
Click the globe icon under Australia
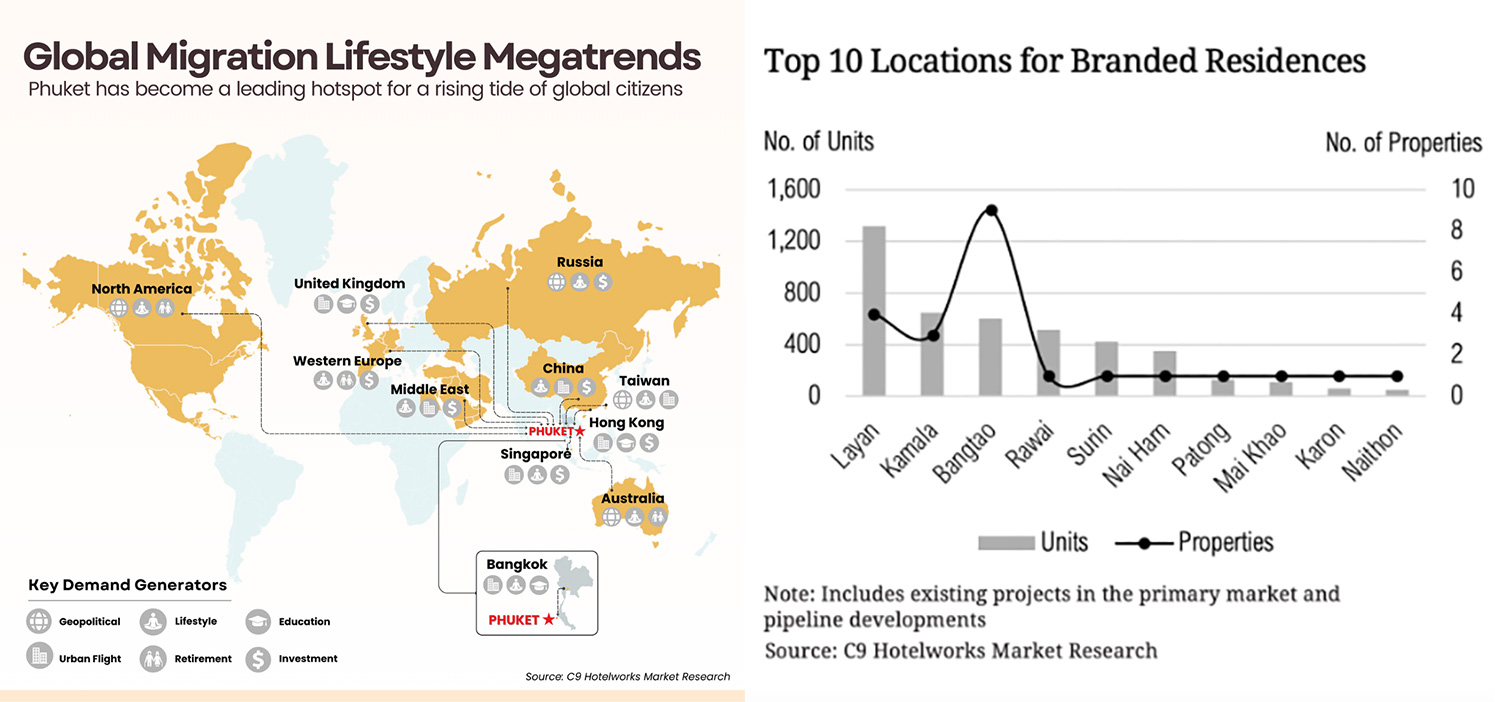(x=611, y=517)
